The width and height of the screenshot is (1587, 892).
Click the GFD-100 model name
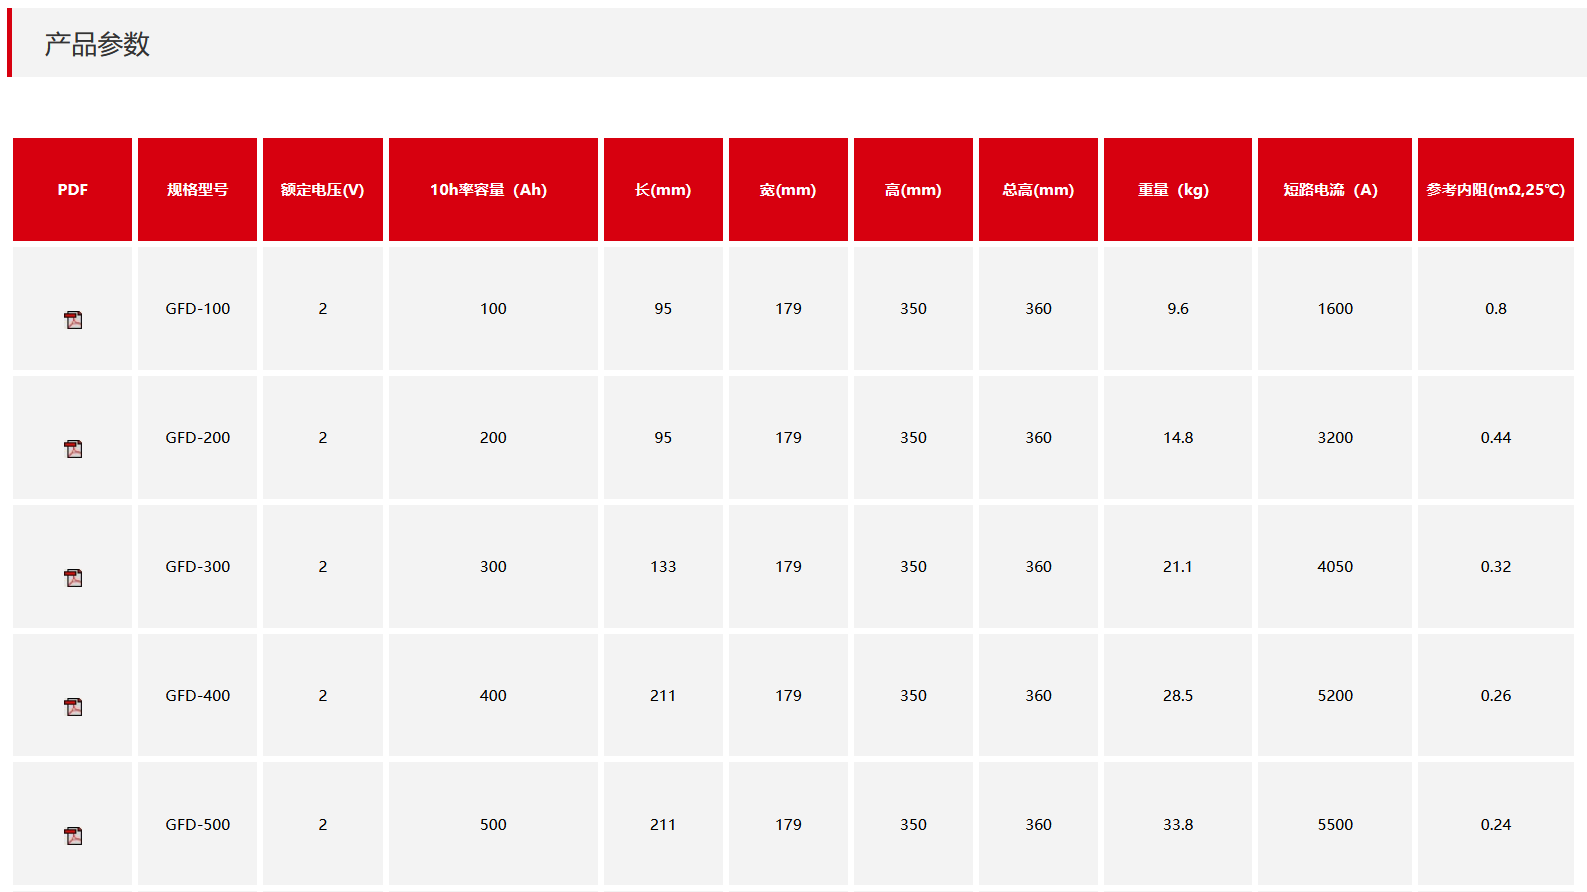[x=198, y=309]
